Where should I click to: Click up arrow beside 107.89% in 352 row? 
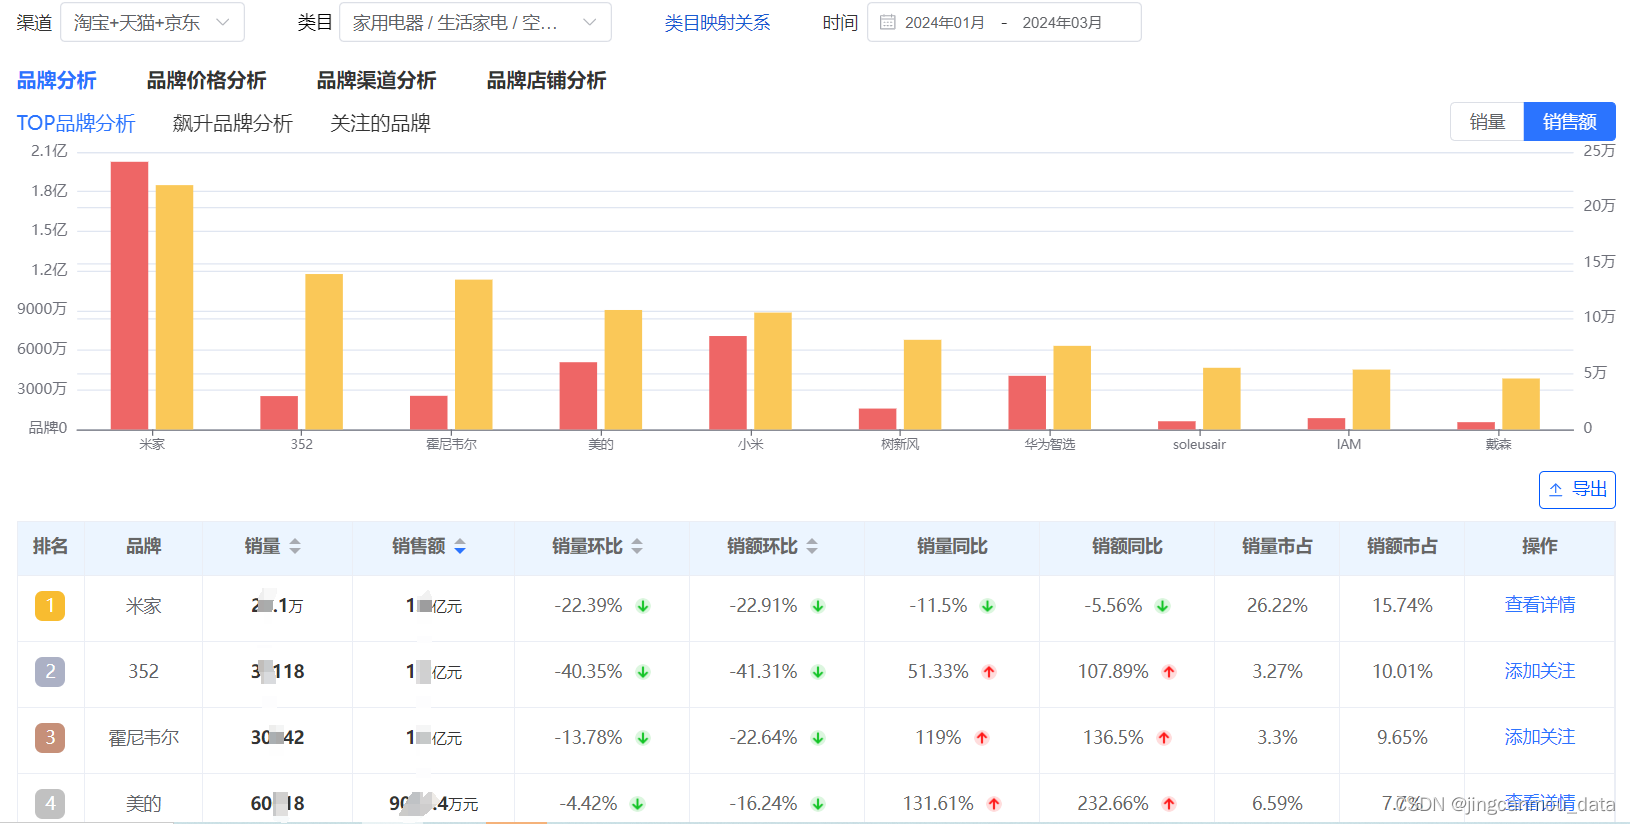pos(1169,672)
